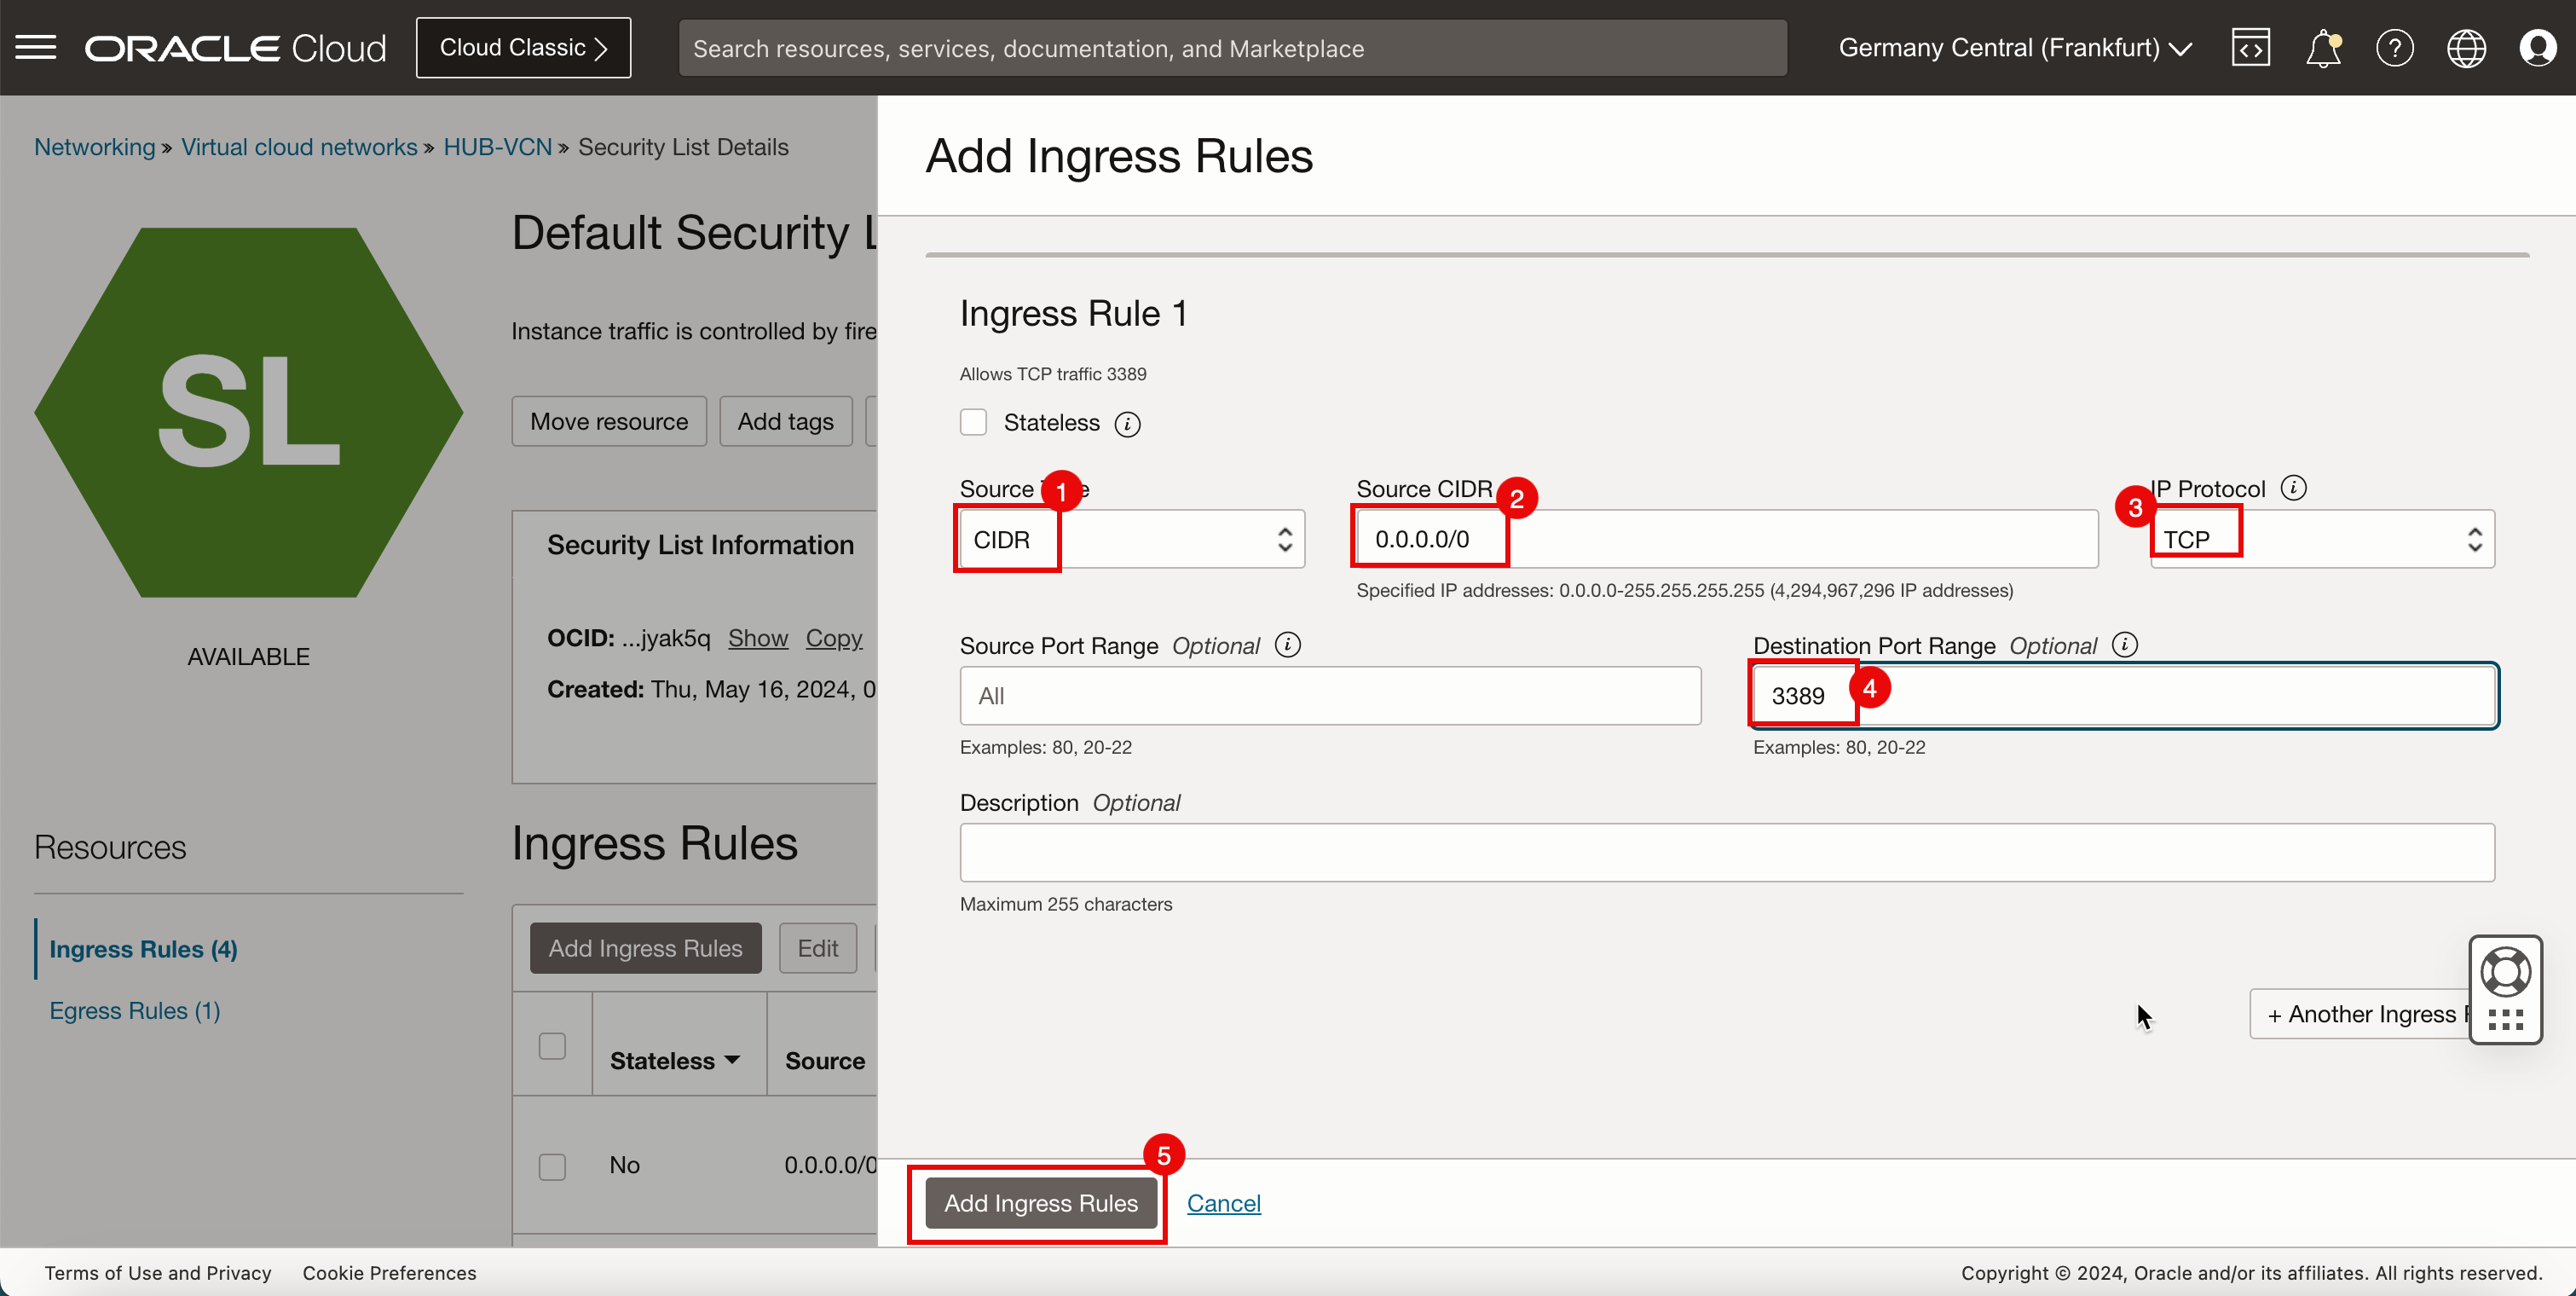Image resolution: width=2576 pixels, height=1296 pixels.
Task: Click the hamburger menu icon
Action: click(37, 46)
